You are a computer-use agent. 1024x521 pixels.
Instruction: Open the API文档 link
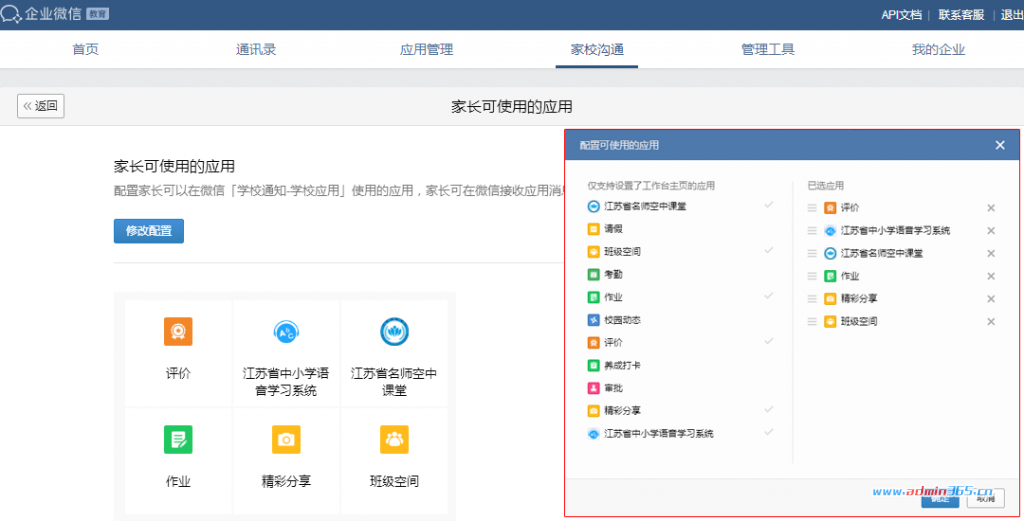pyautogui.click(x=901, y=15)
